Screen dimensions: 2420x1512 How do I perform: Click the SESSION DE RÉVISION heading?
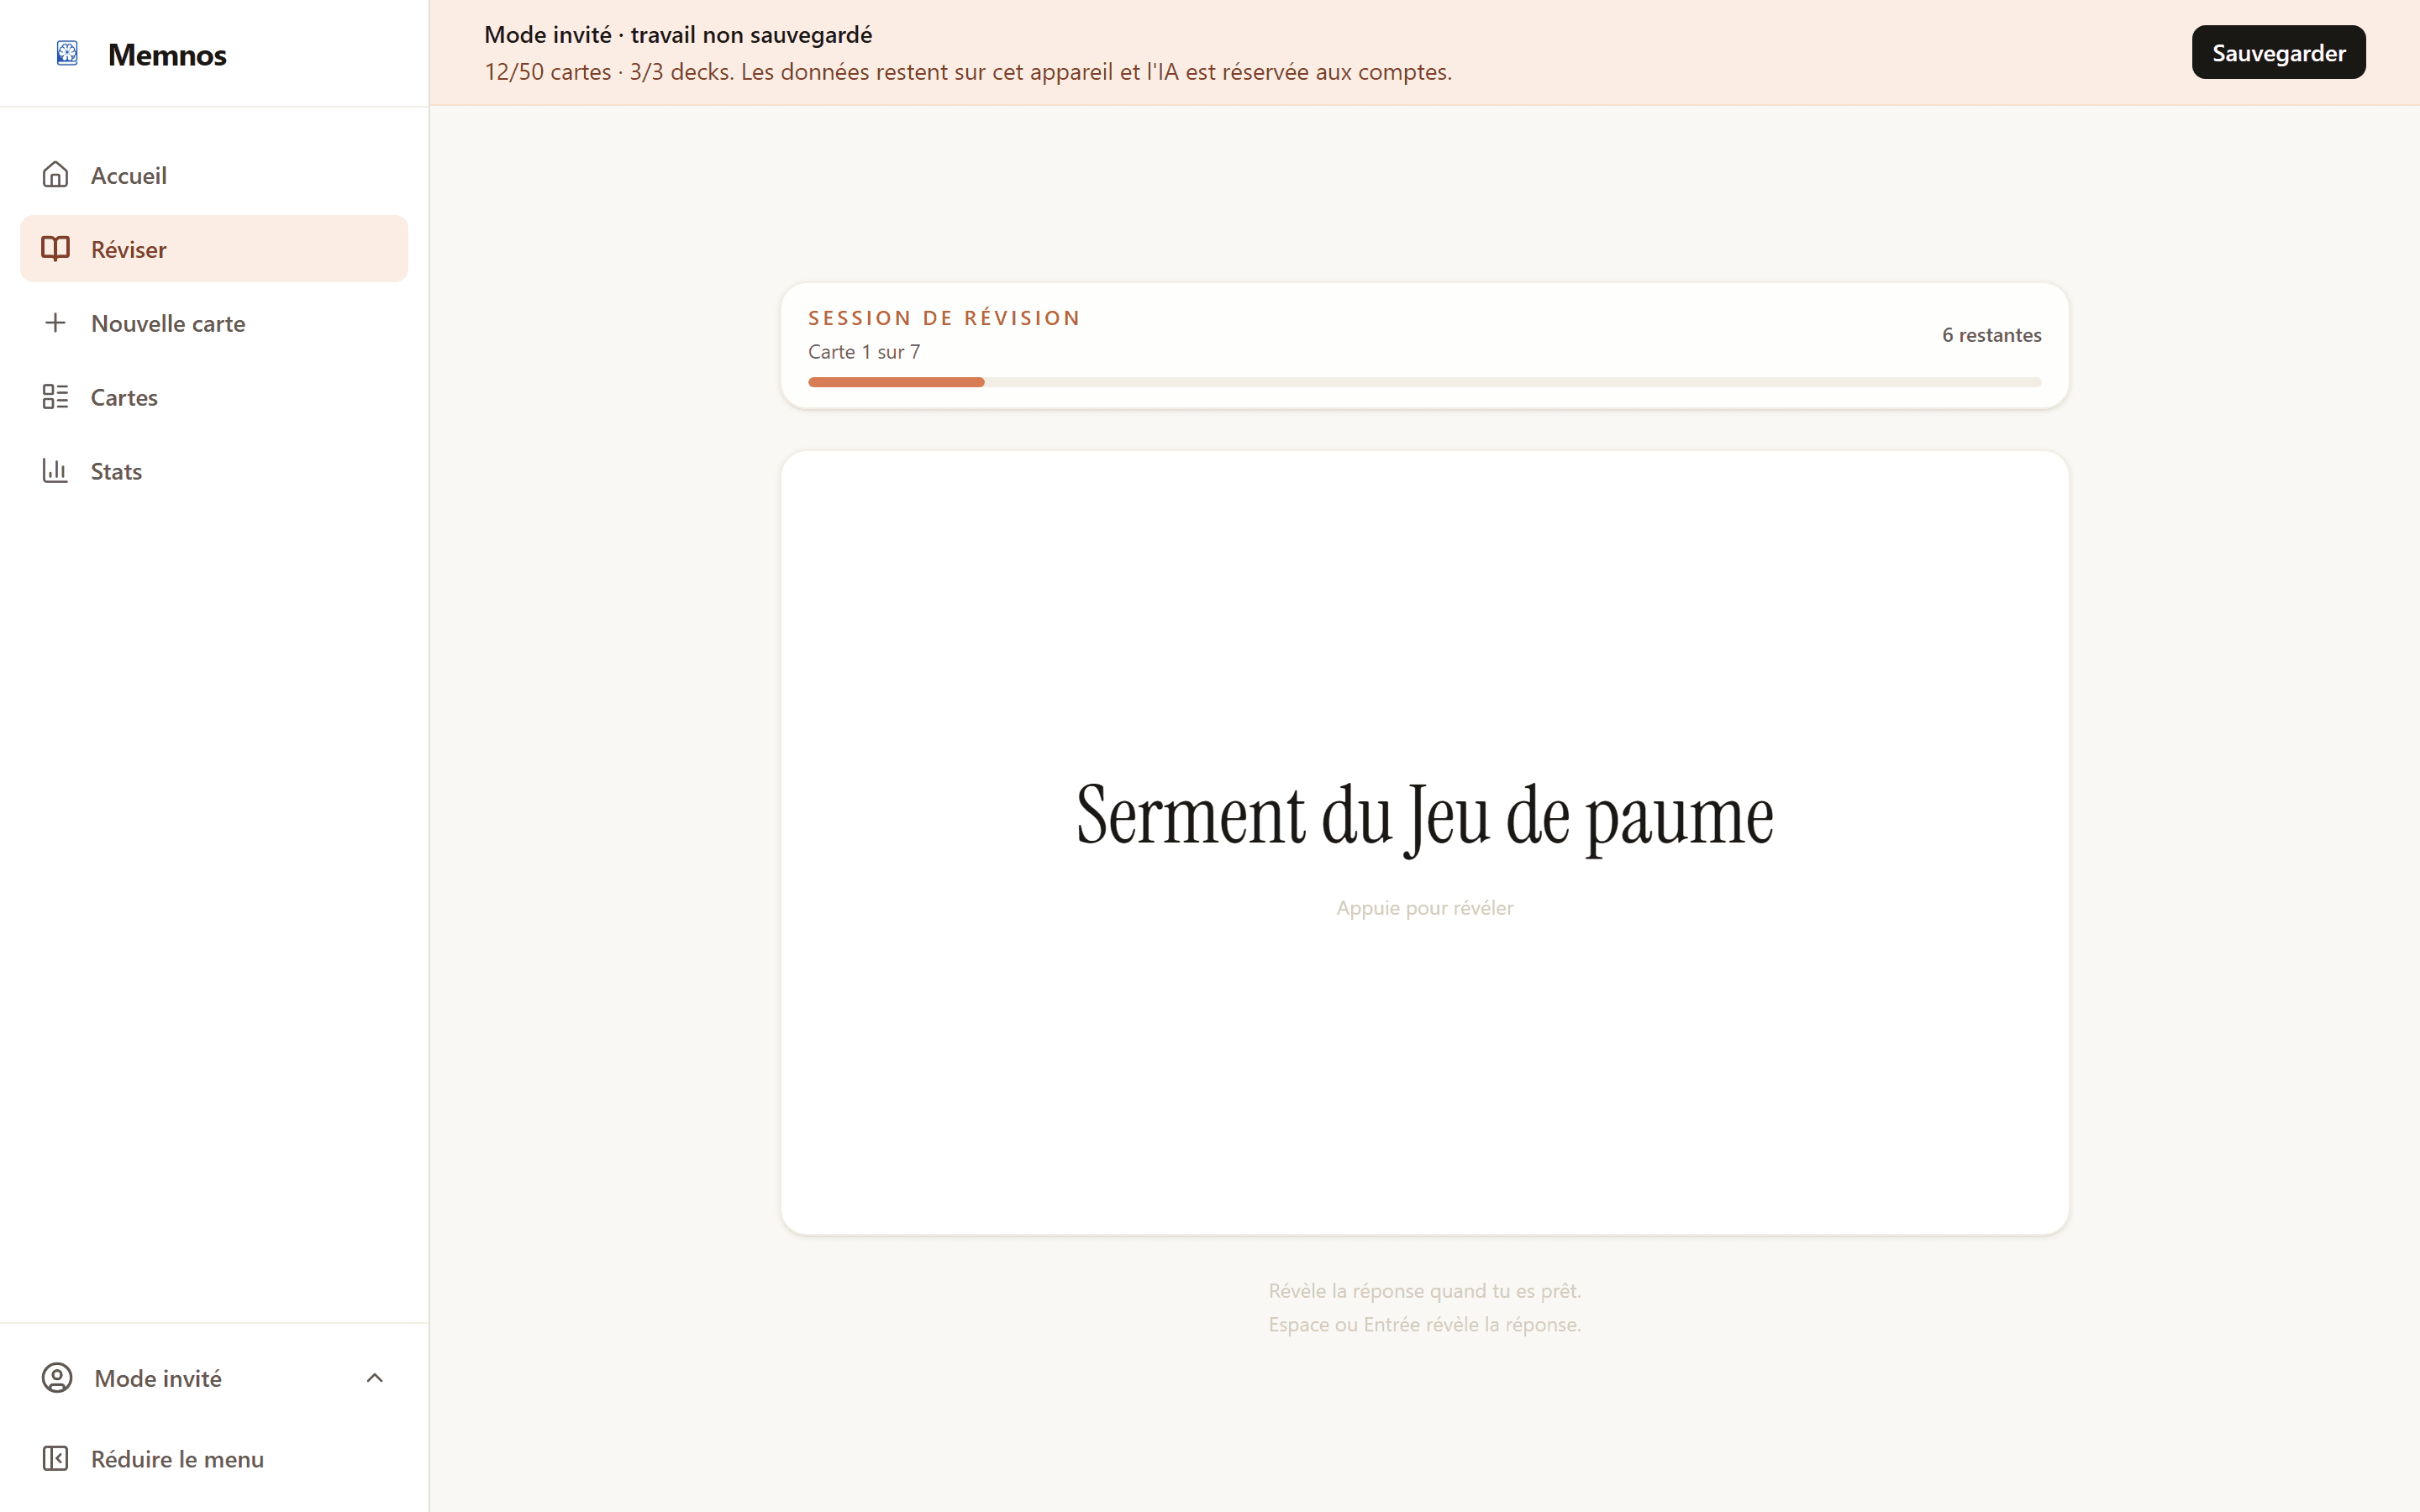(944, 318)
